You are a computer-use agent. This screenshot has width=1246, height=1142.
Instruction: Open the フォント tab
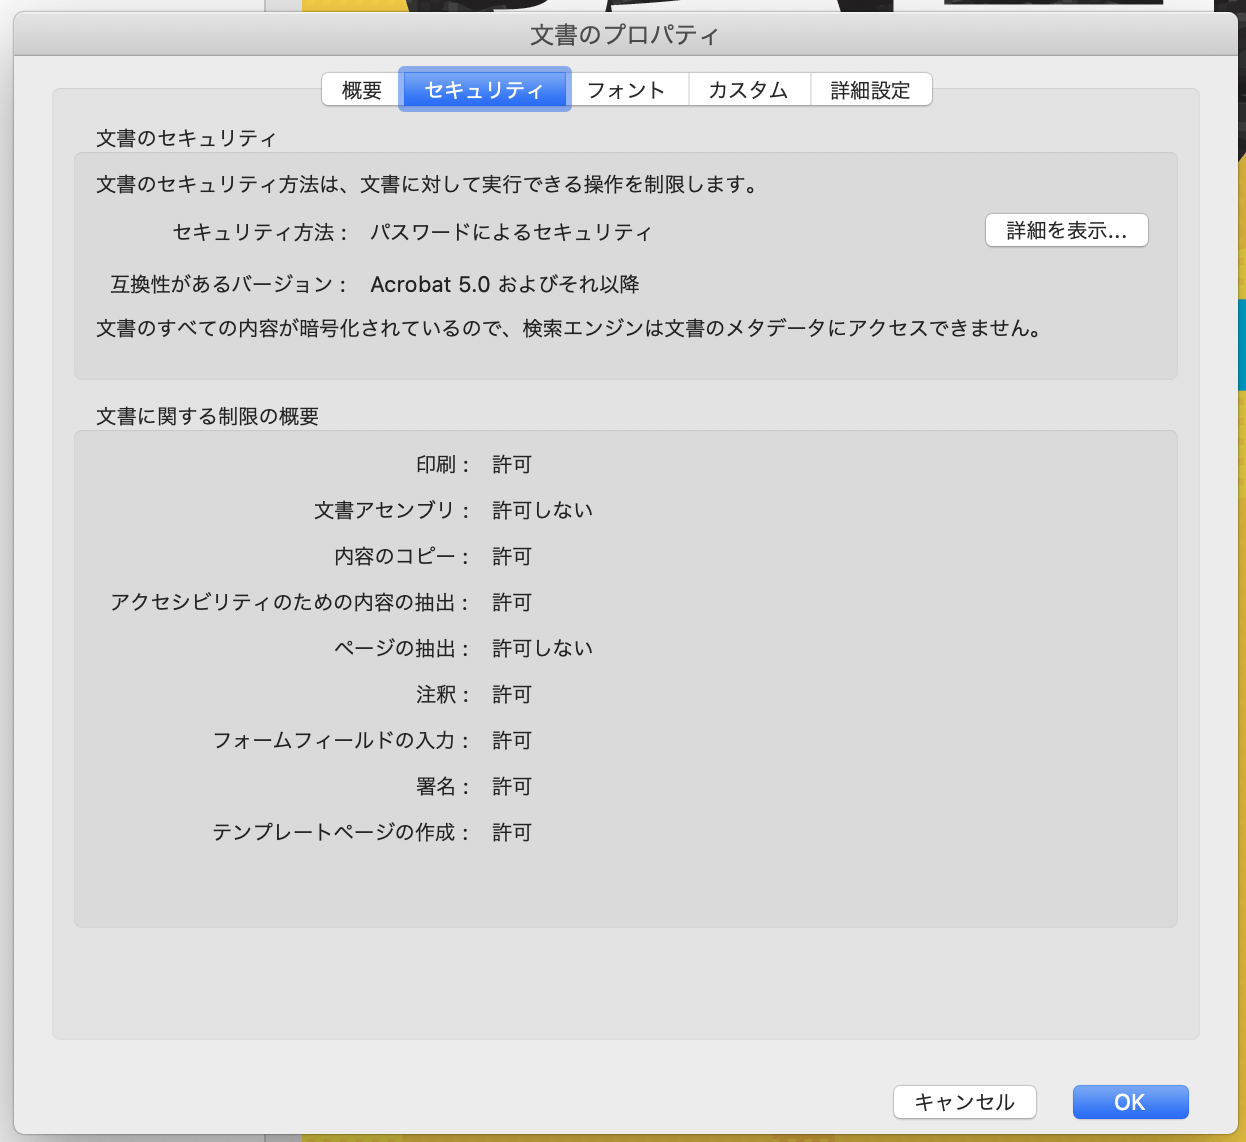coord(627,90)
